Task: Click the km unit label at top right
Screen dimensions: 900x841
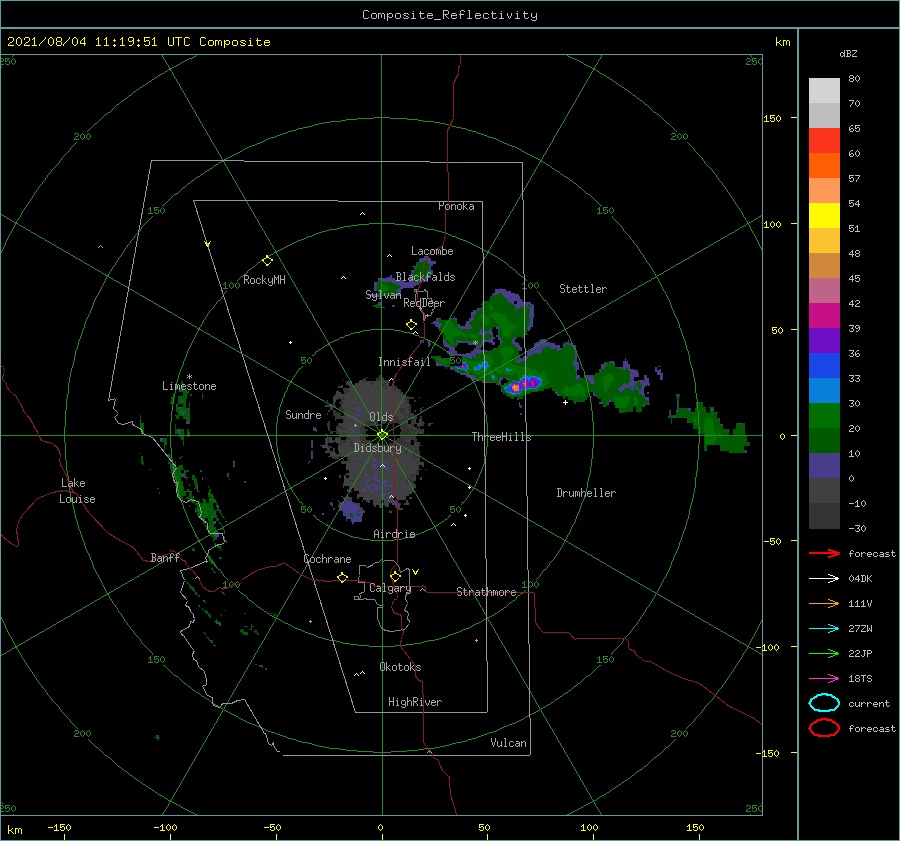Action: point(782,42)
